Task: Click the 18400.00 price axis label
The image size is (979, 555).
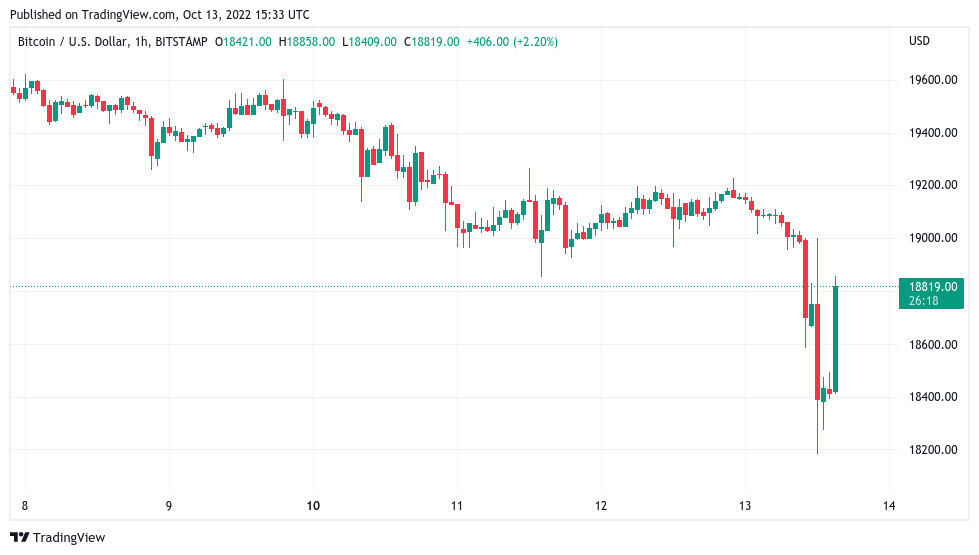Action: coord(932,397)
